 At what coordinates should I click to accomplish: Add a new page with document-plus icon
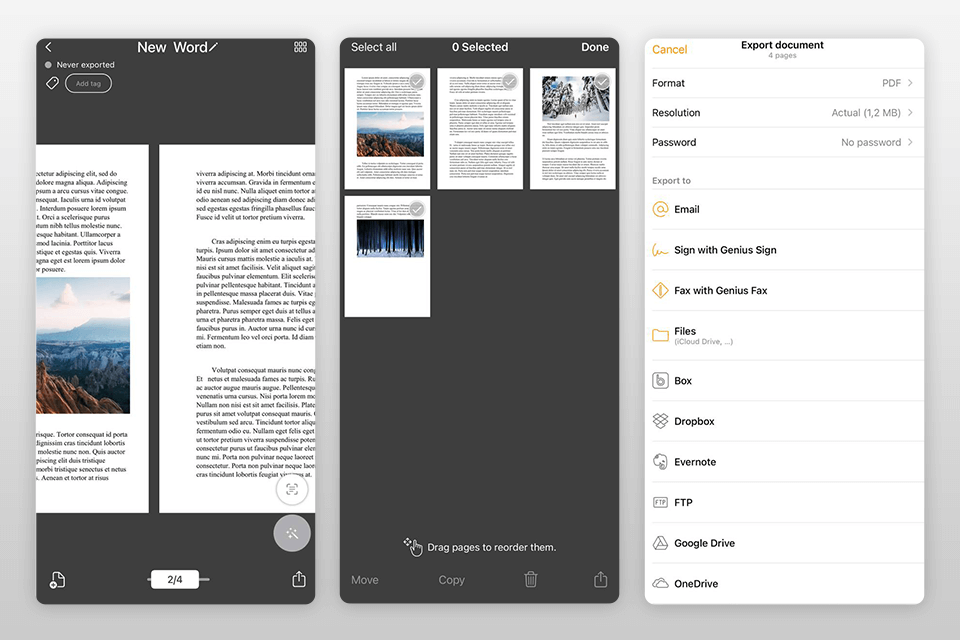point(57,580)
